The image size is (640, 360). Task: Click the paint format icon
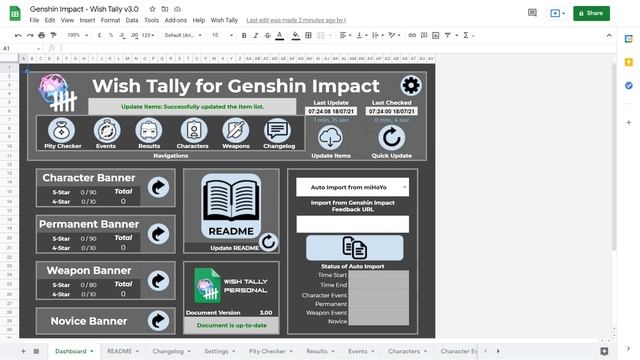pyautogui.click(x=53, y=36)
